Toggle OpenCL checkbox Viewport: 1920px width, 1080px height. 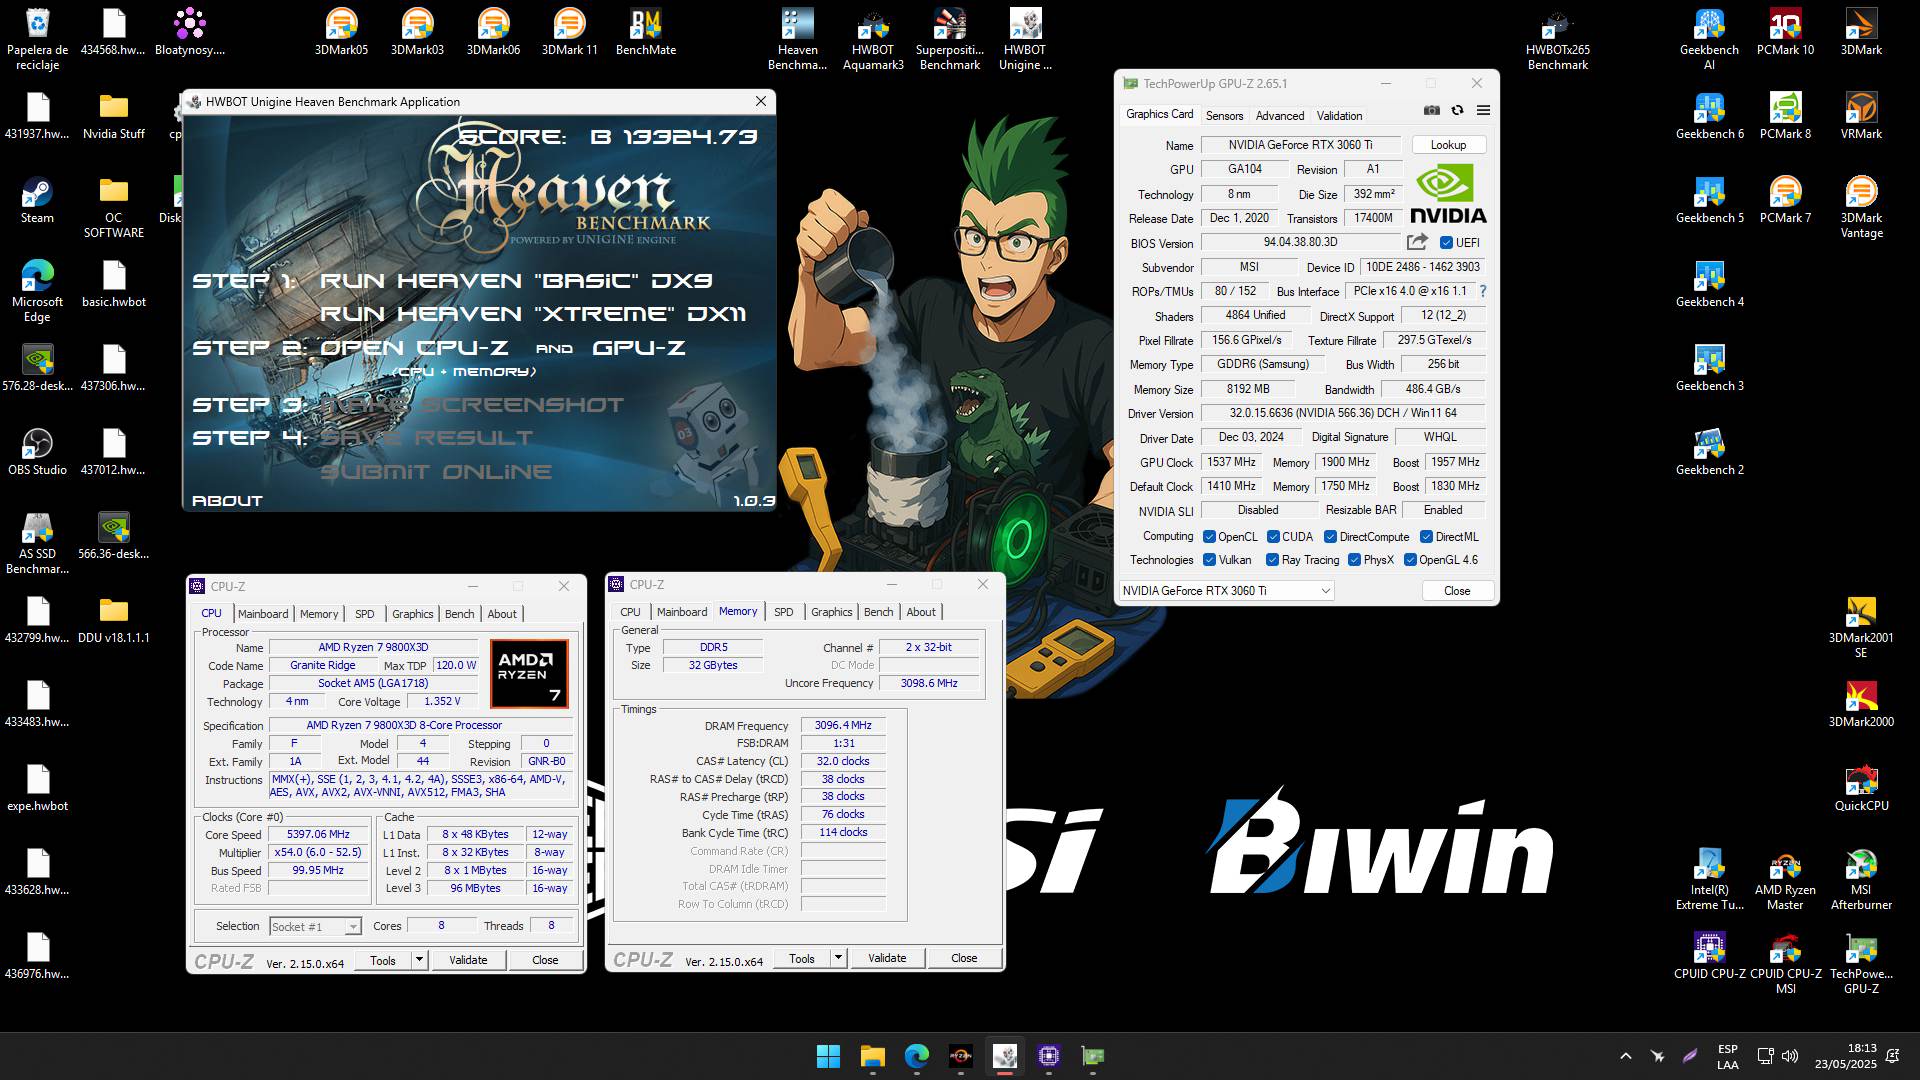click(x=1209, y=536)
